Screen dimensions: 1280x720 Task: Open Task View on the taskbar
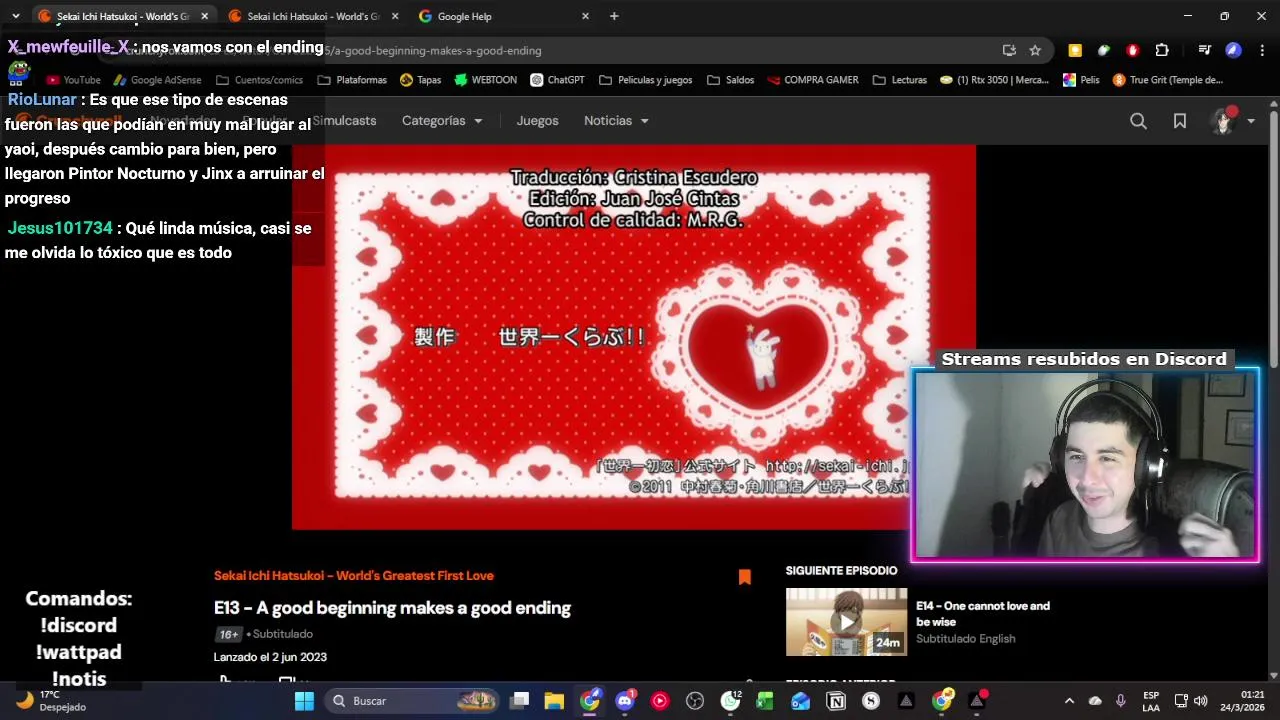519,701
